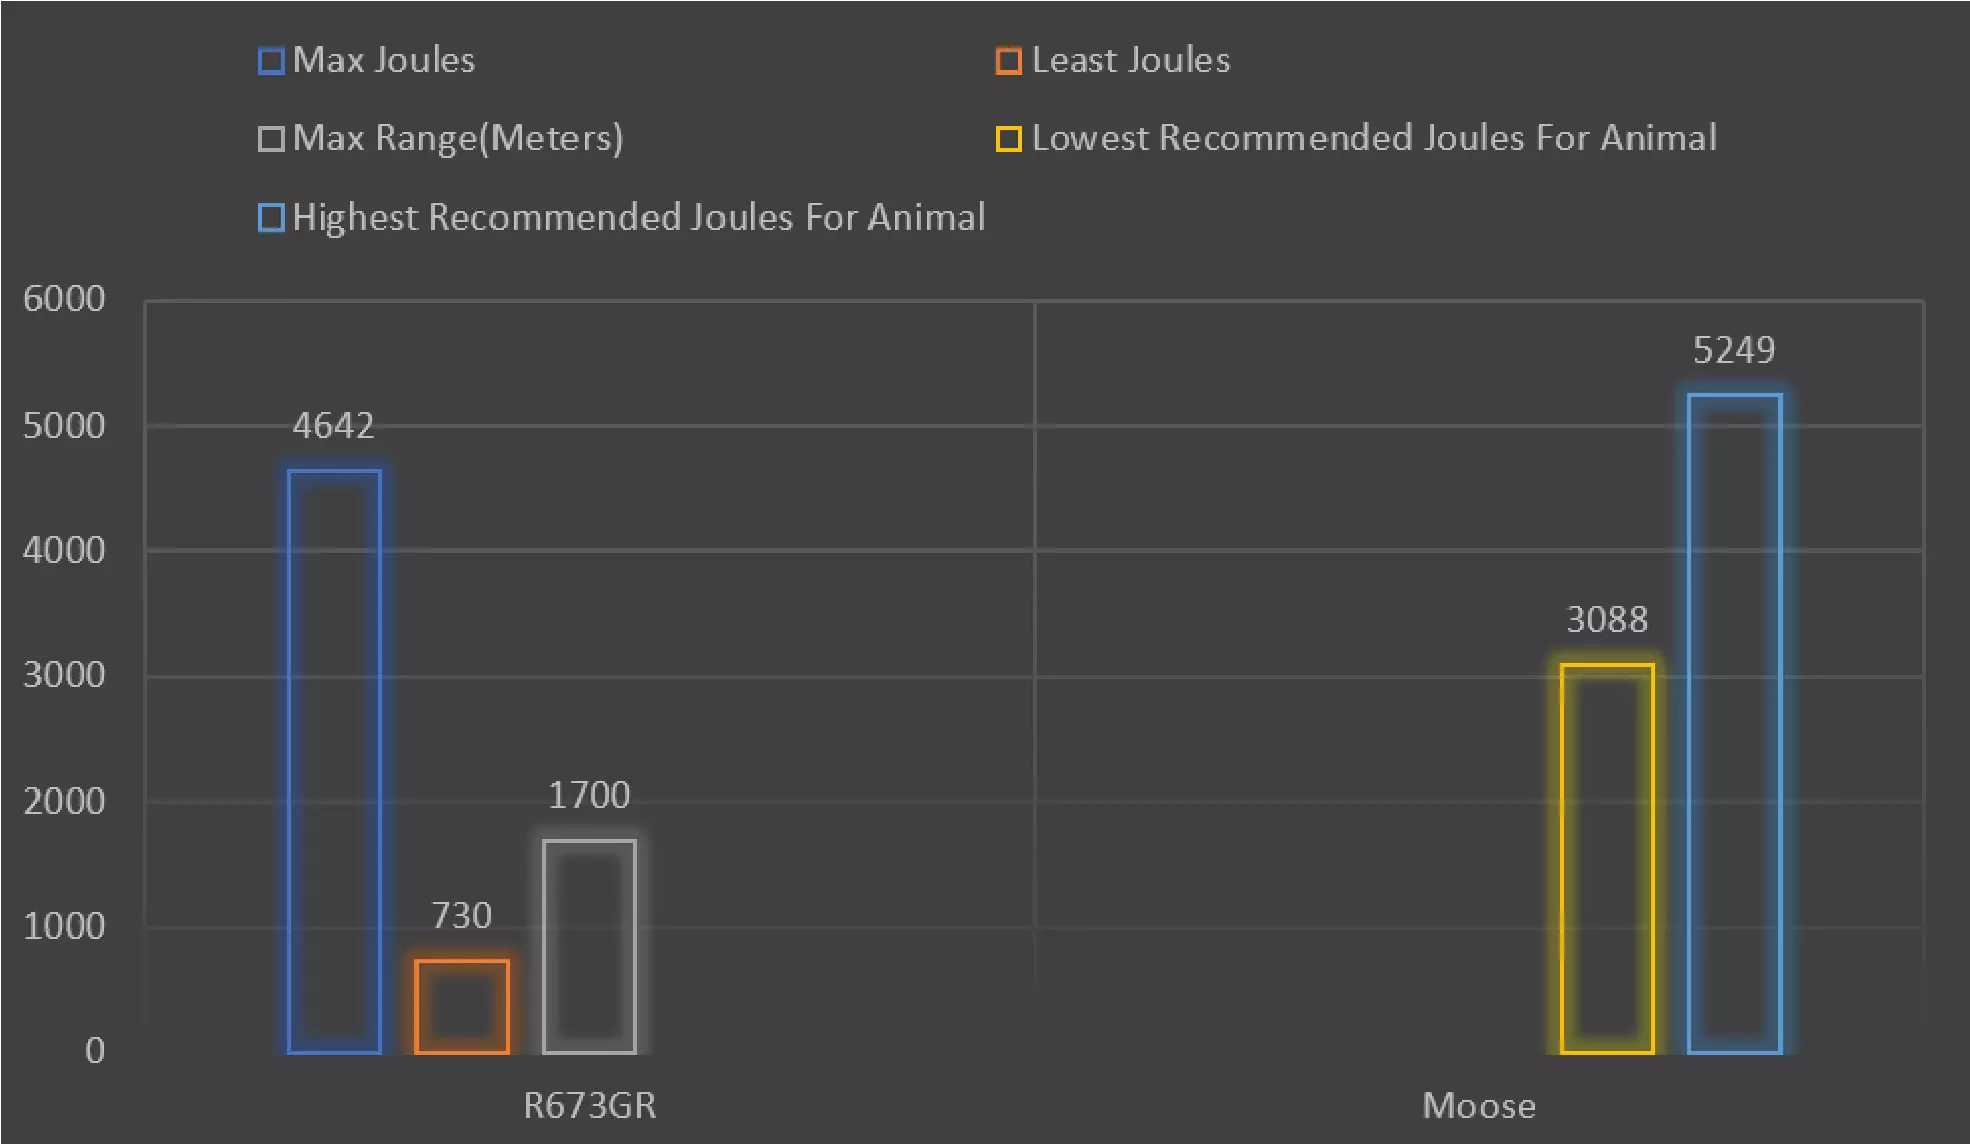Click the 6000 value axis label
Image resolution: width=1970 pixels, height=1144 pixels.
[64, 299]
